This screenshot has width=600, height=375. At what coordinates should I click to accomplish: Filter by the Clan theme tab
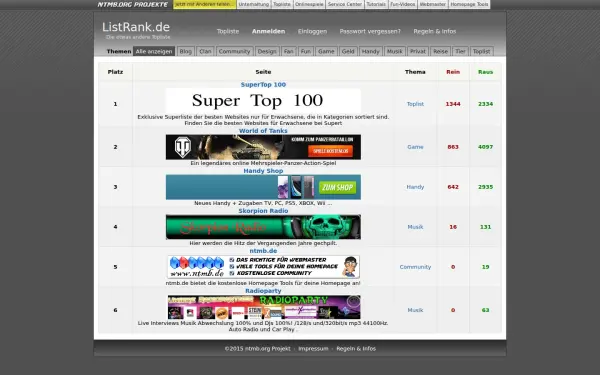pyautogui.click(x=205, y=51)
